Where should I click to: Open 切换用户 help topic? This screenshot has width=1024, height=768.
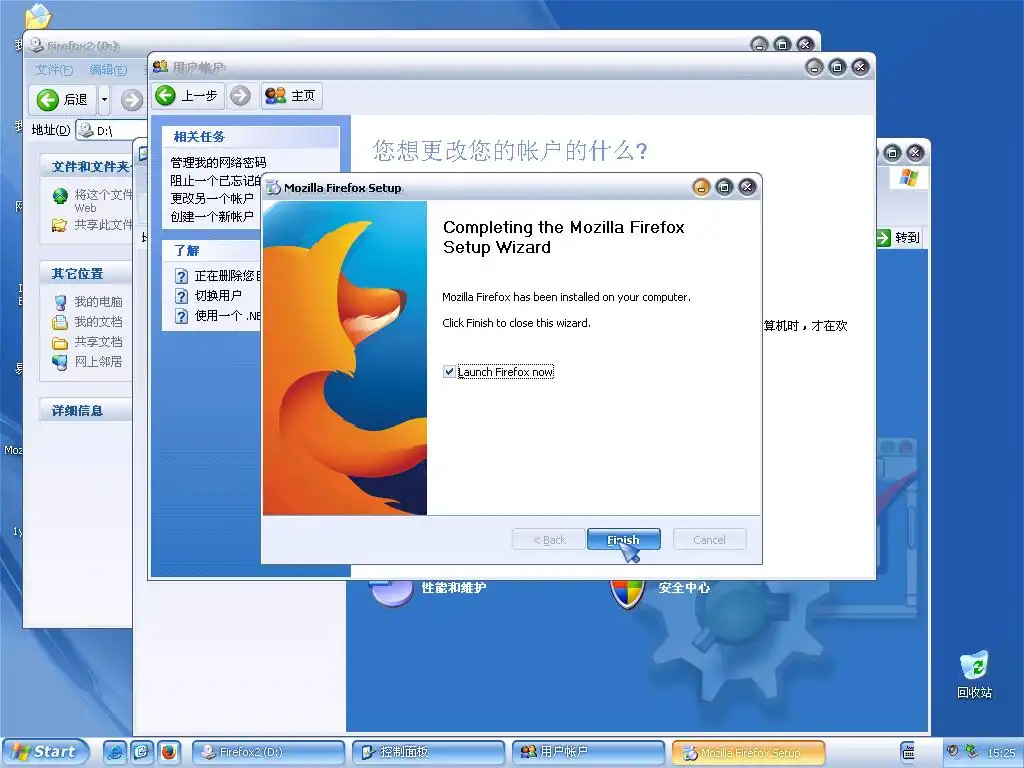[x=218, y=295]
